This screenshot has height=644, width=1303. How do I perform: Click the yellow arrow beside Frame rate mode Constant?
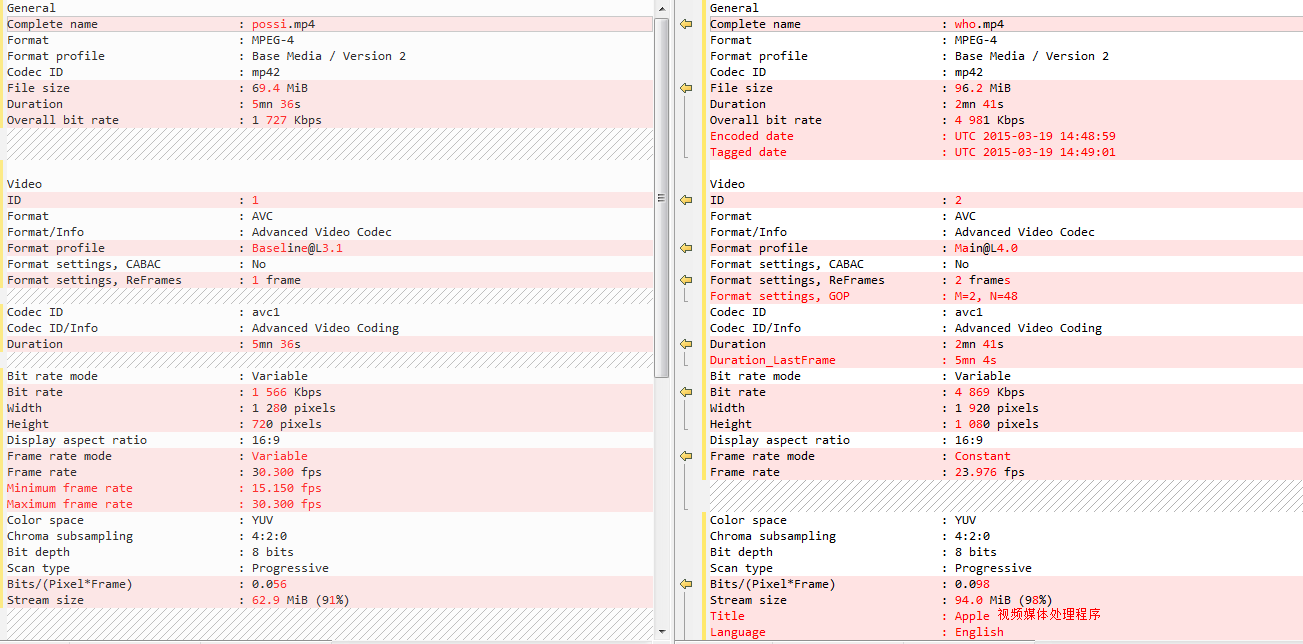point(686,456)
